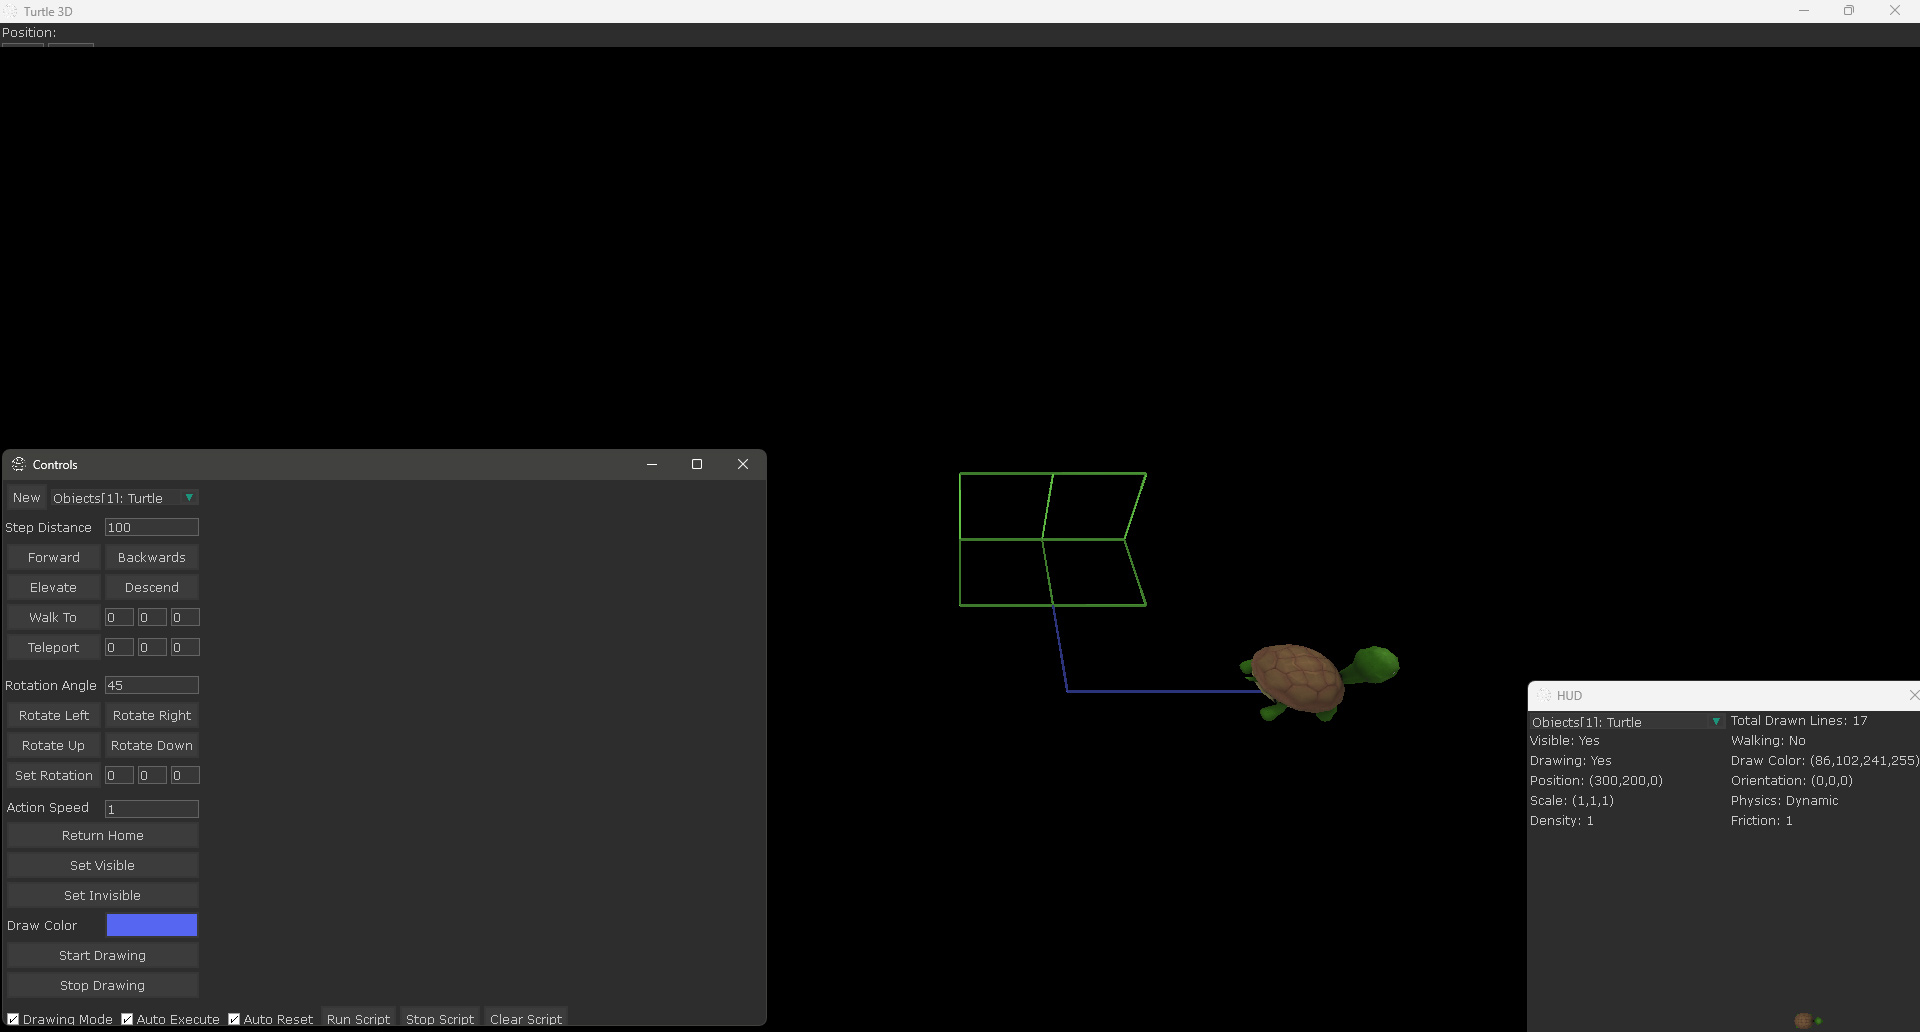
Task: Open the blue Draw Color swatch
Action: 152,925
